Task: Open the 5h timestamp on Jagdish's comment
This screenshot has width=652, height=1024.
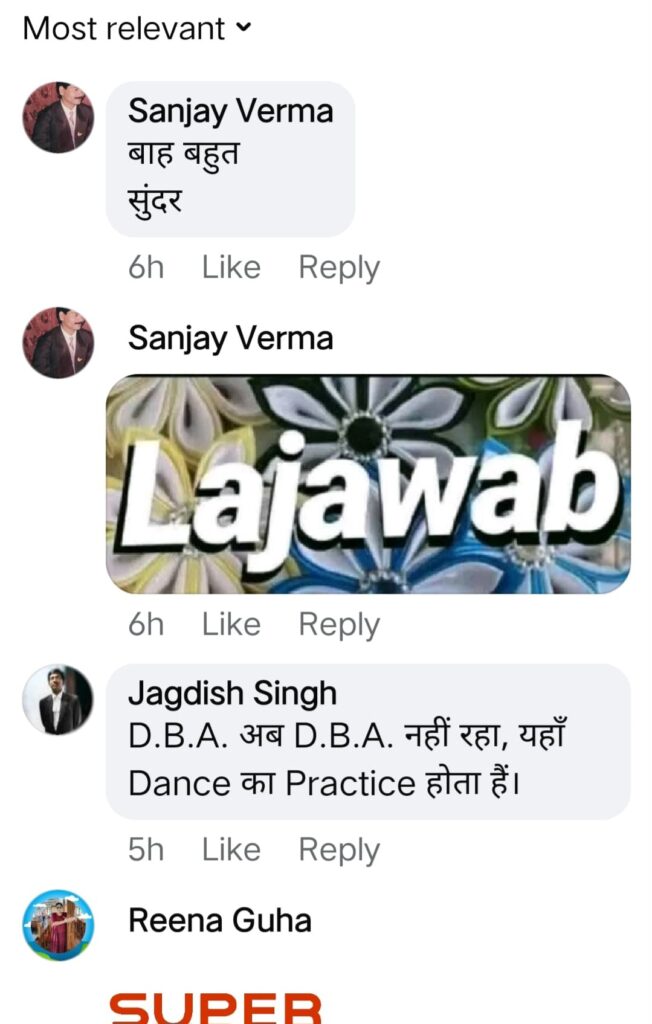Action: pos(146,850)
